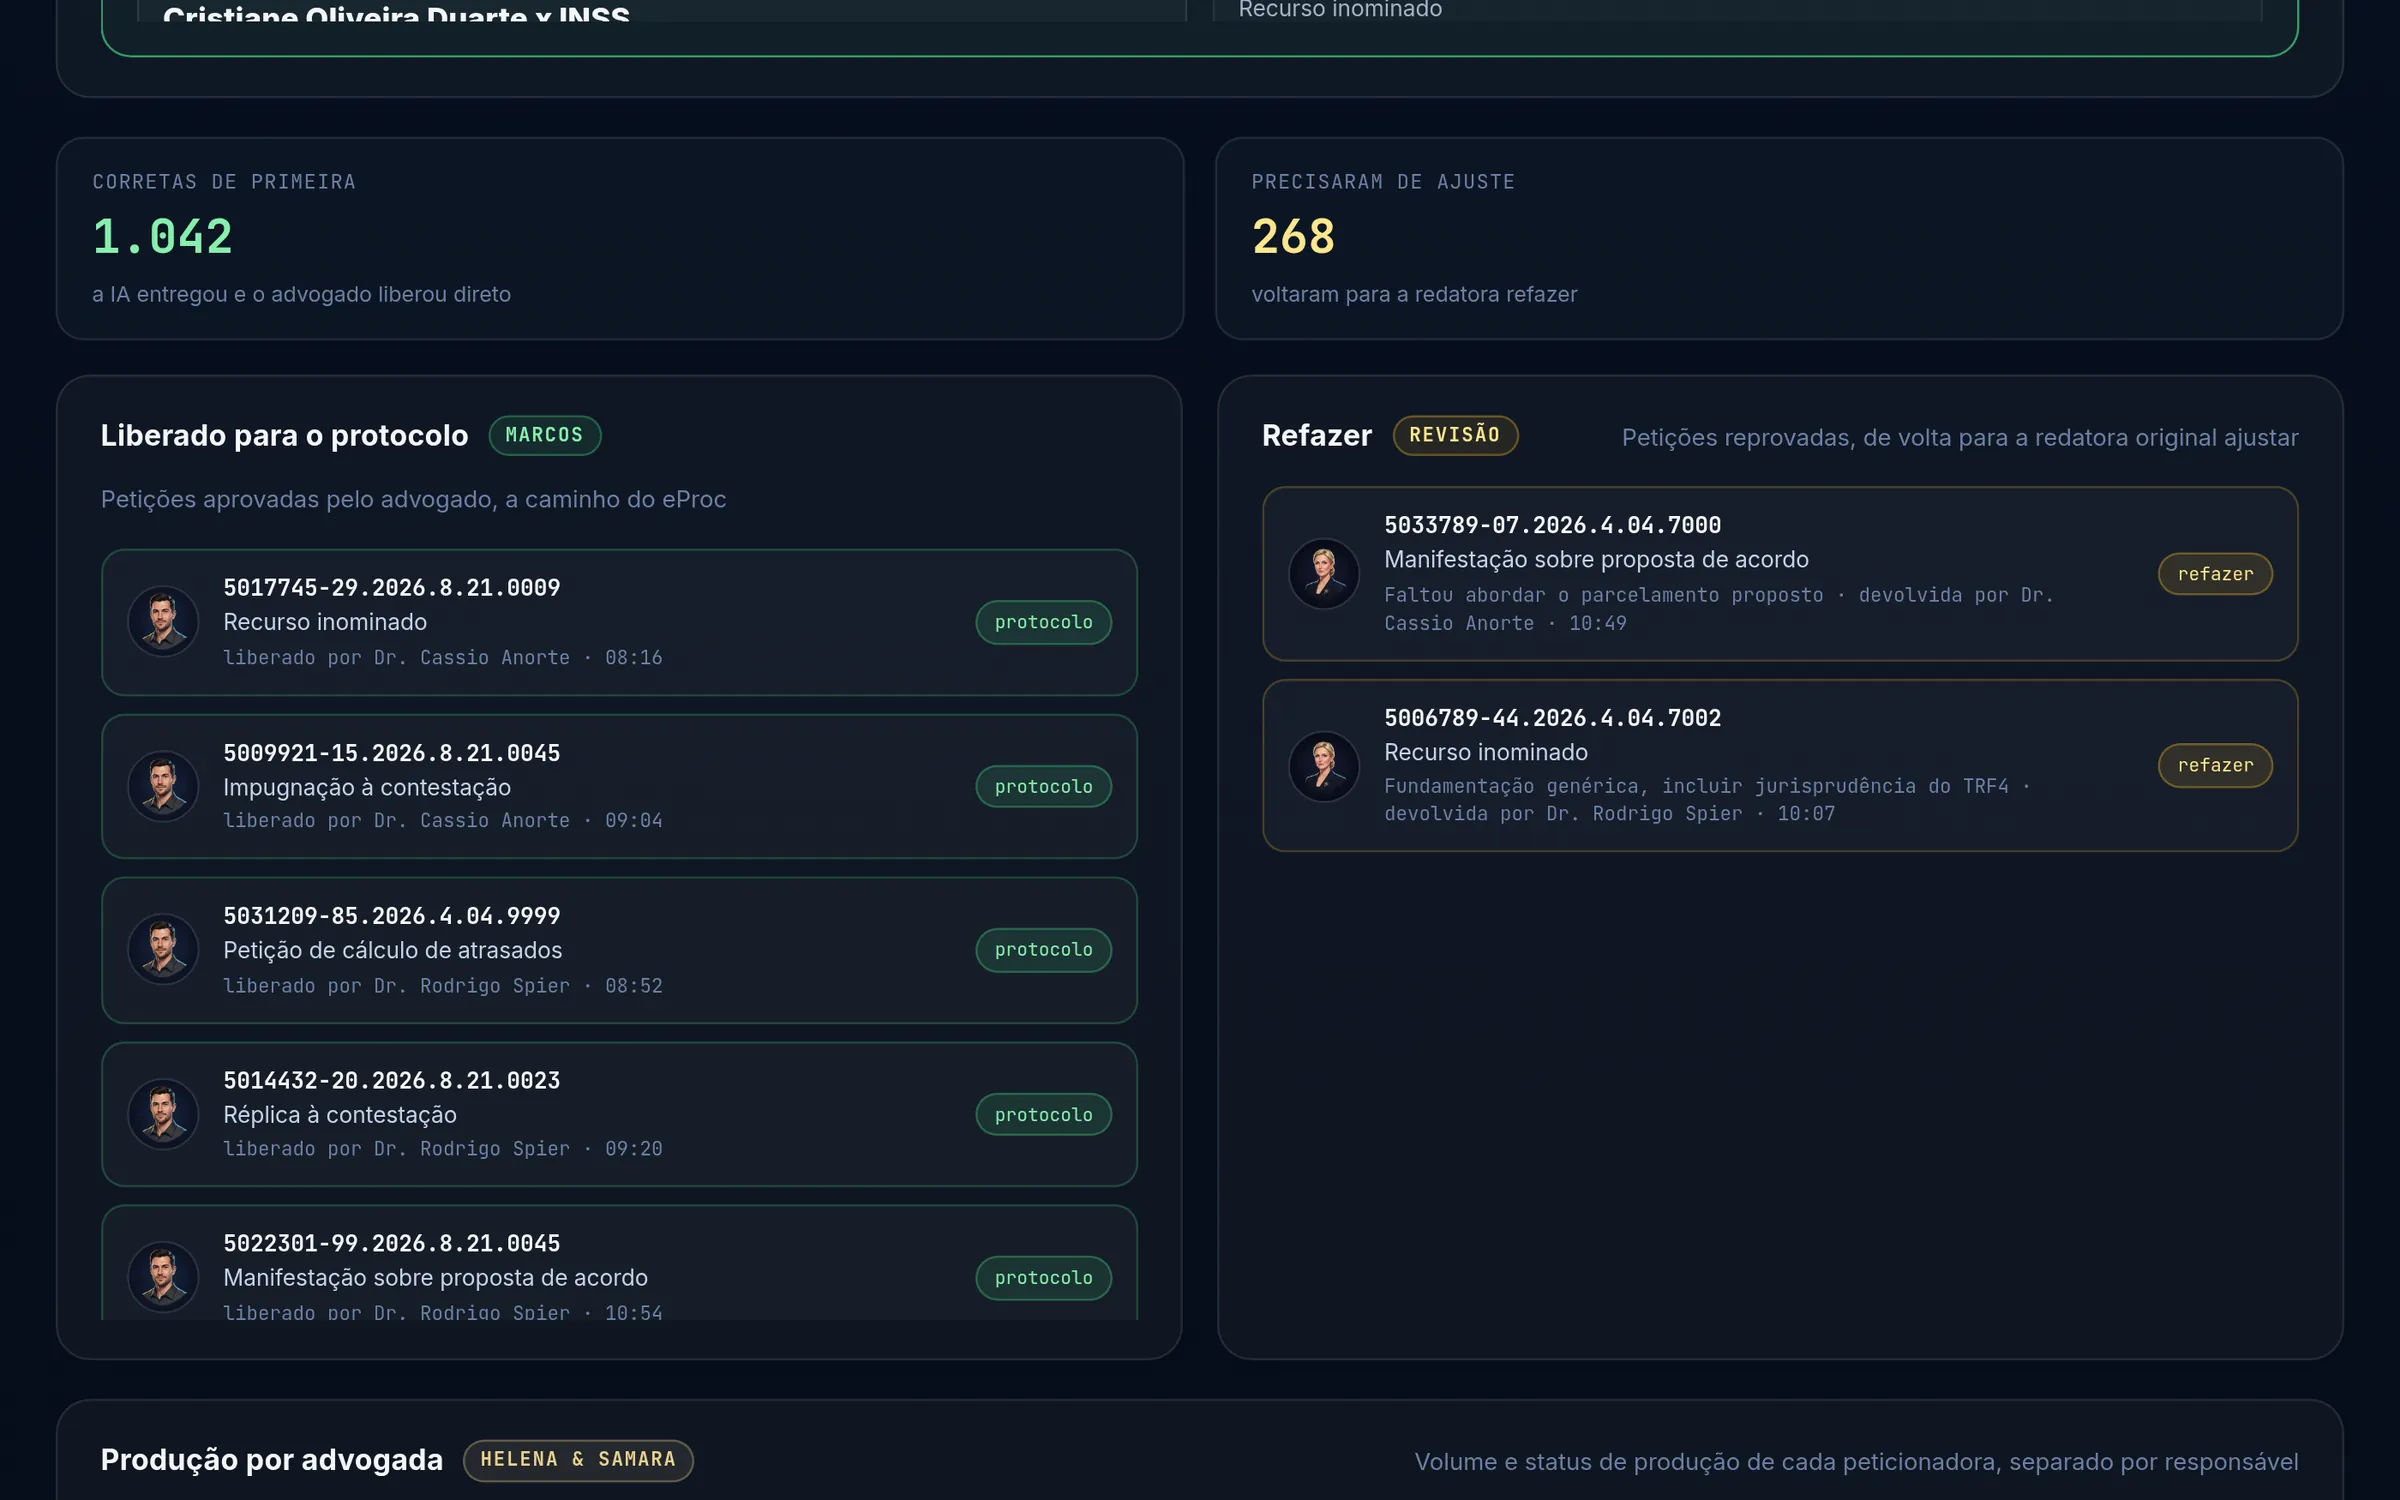
Task: Click avatar on Impugnação à contestação card
Action: (x=163, y=786)
